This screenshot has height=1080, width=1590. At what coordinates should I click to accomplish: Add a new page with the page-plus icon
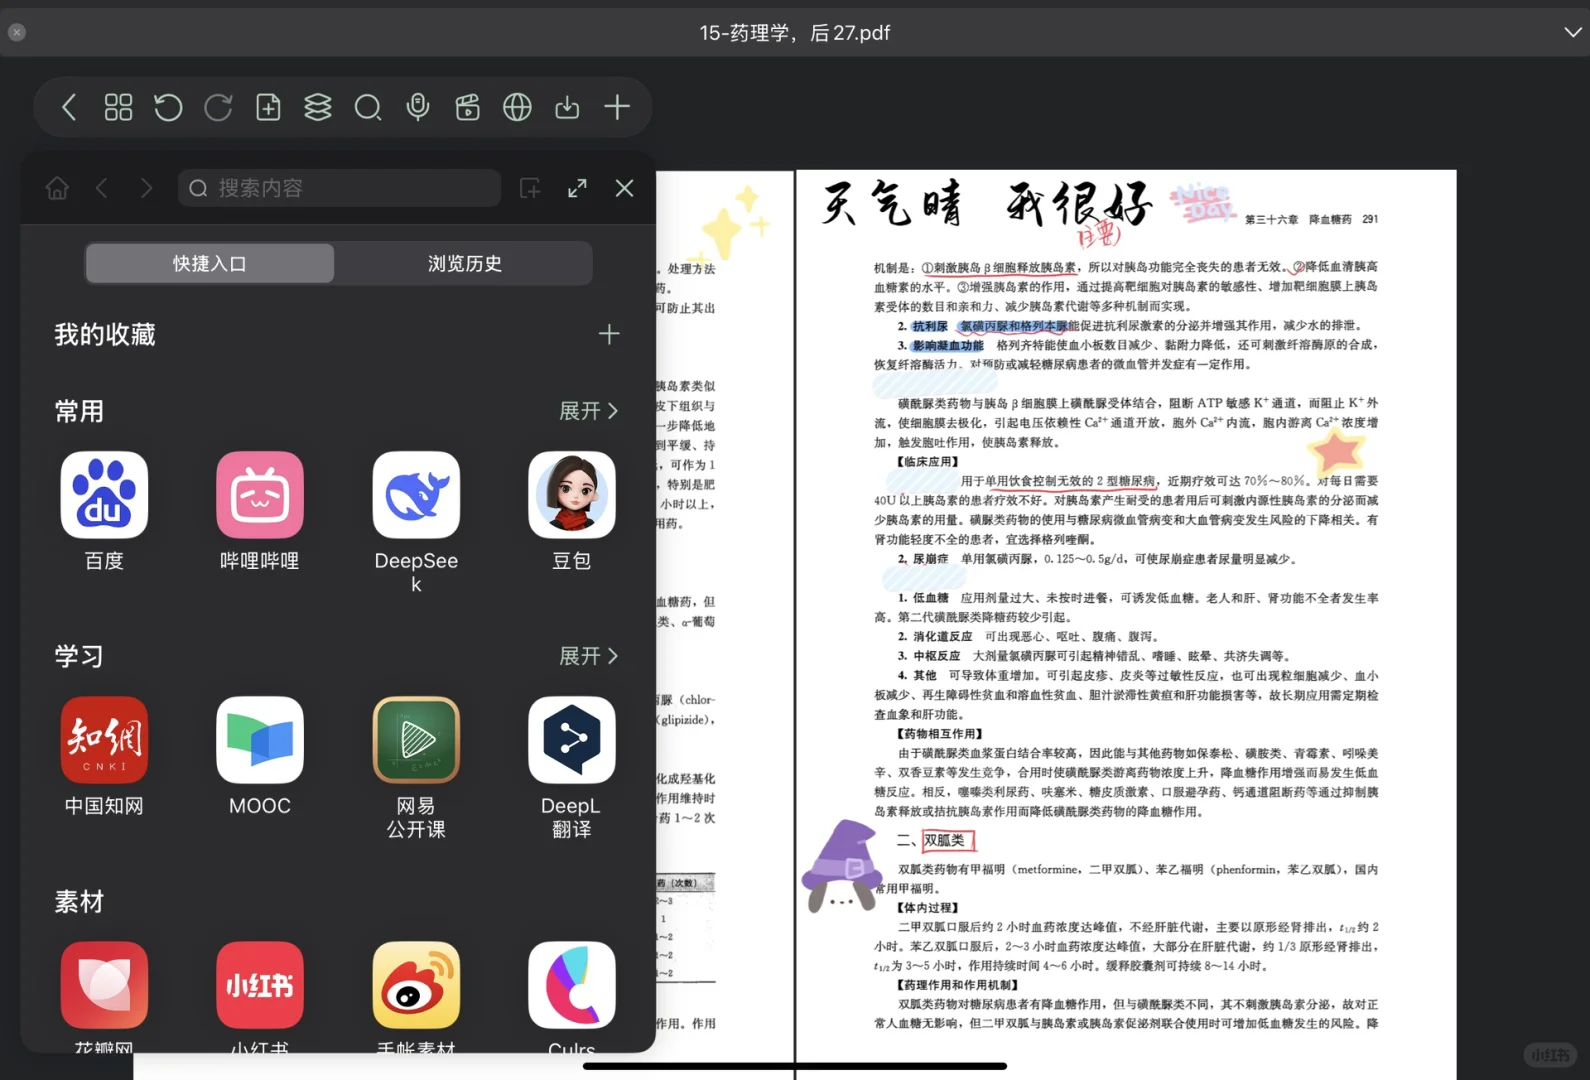click(268, 107)
